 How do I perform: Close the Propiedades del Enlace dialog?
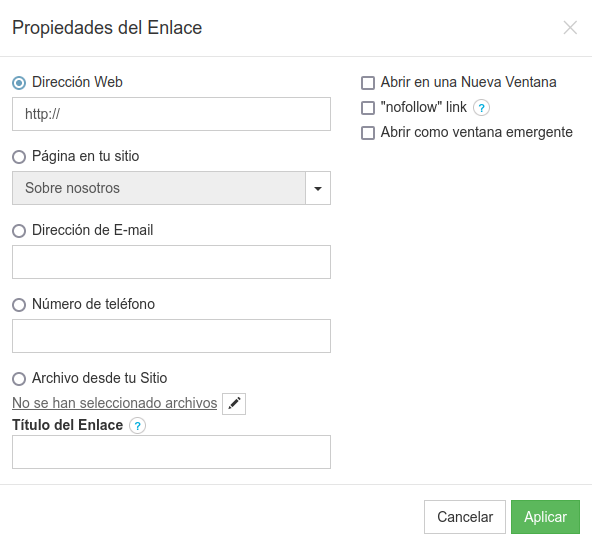570,28
